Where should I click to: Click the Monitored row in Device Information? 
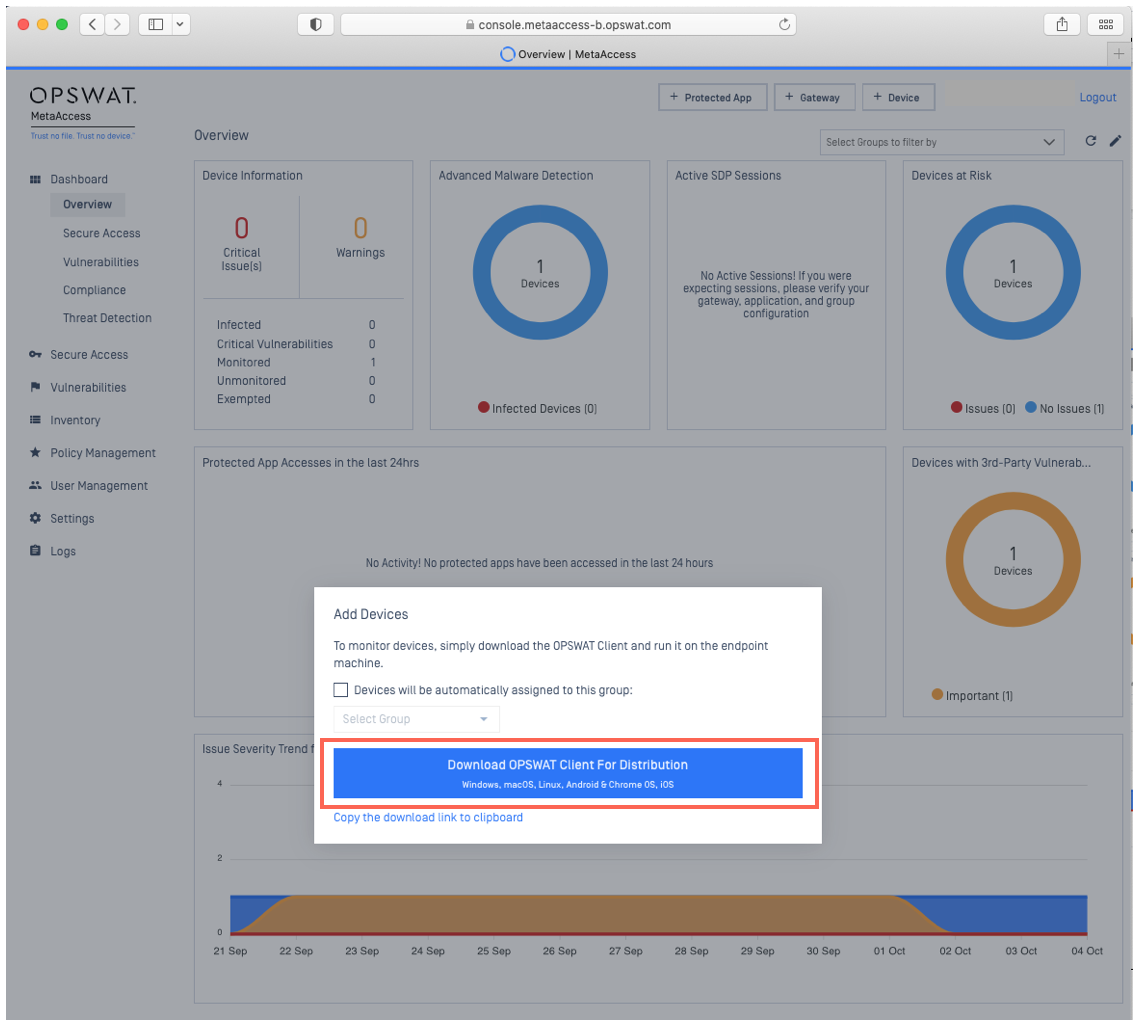296,363
